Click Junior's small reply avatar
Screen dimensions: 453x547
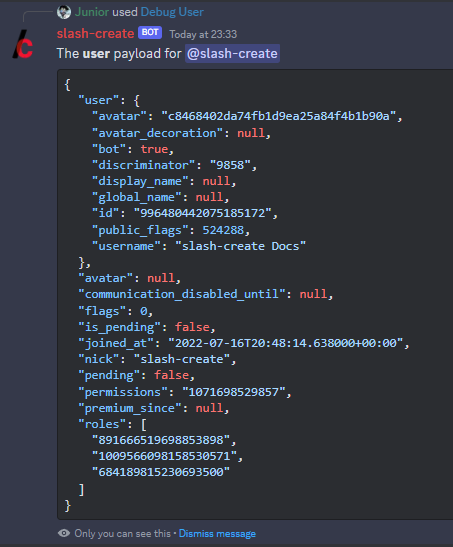pyautogui.click(x=64, y=12)
